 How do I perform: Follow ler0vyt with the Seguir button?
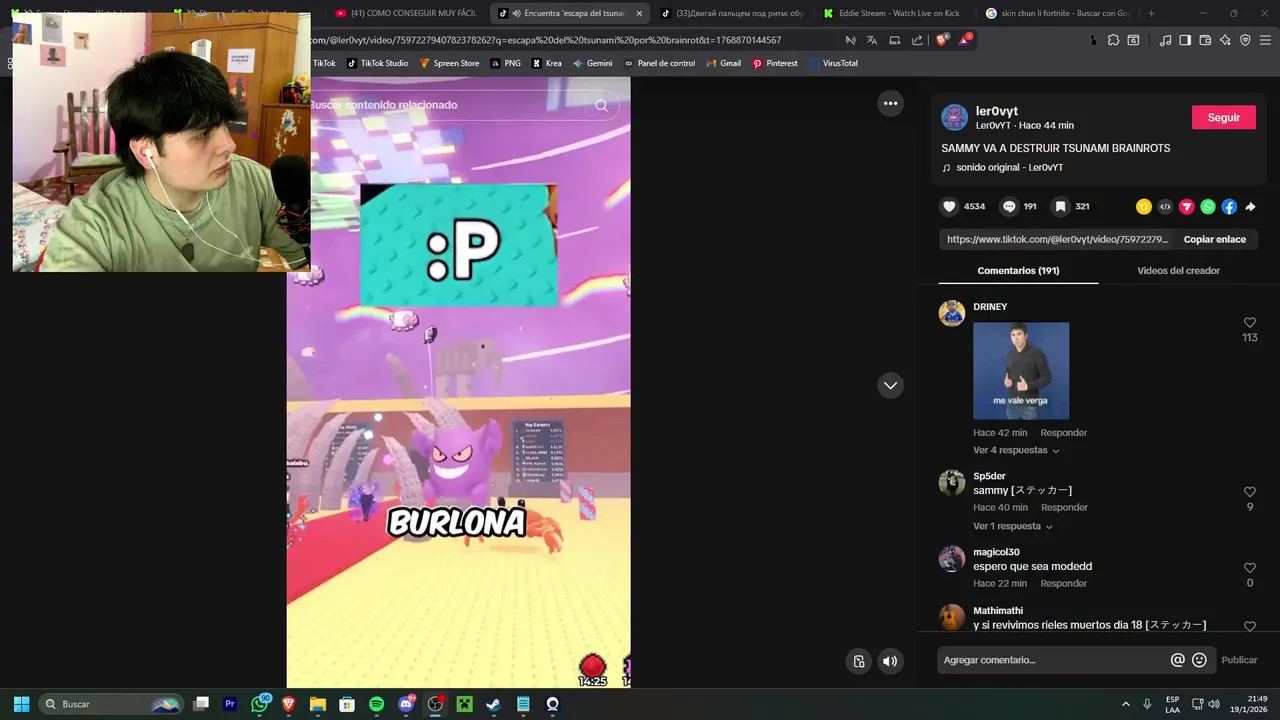click(1223, 117)
